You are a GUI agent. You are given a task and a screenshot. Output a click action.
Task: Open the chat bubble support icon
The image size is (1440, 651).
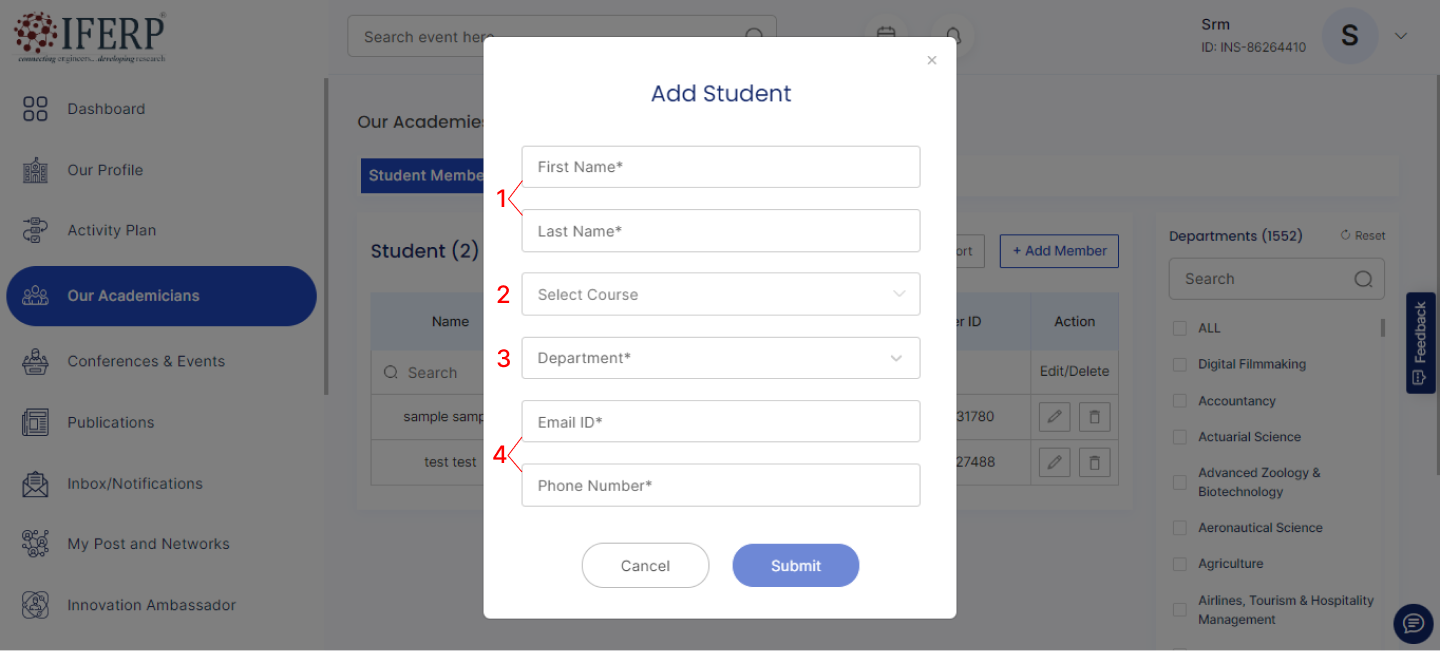point(1413,624)
